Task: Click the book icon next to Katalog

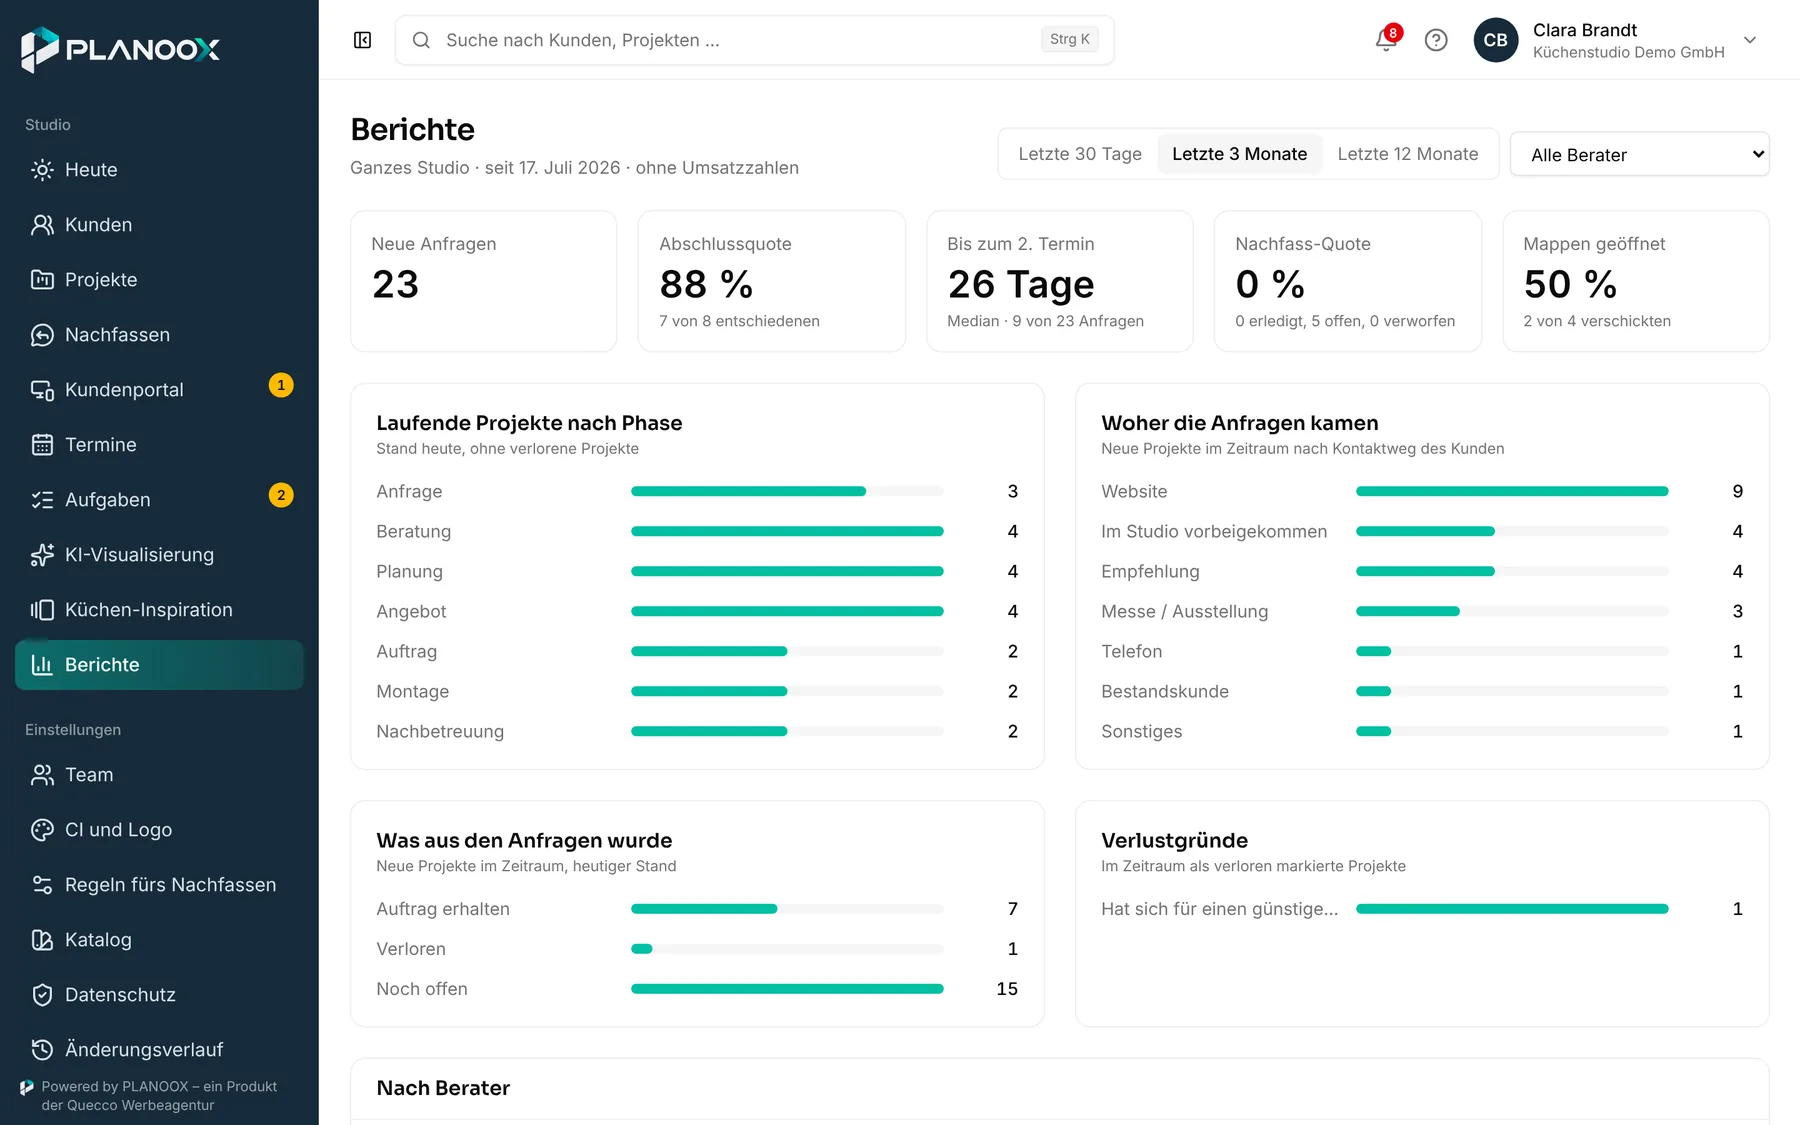Action: pos(42,940)
